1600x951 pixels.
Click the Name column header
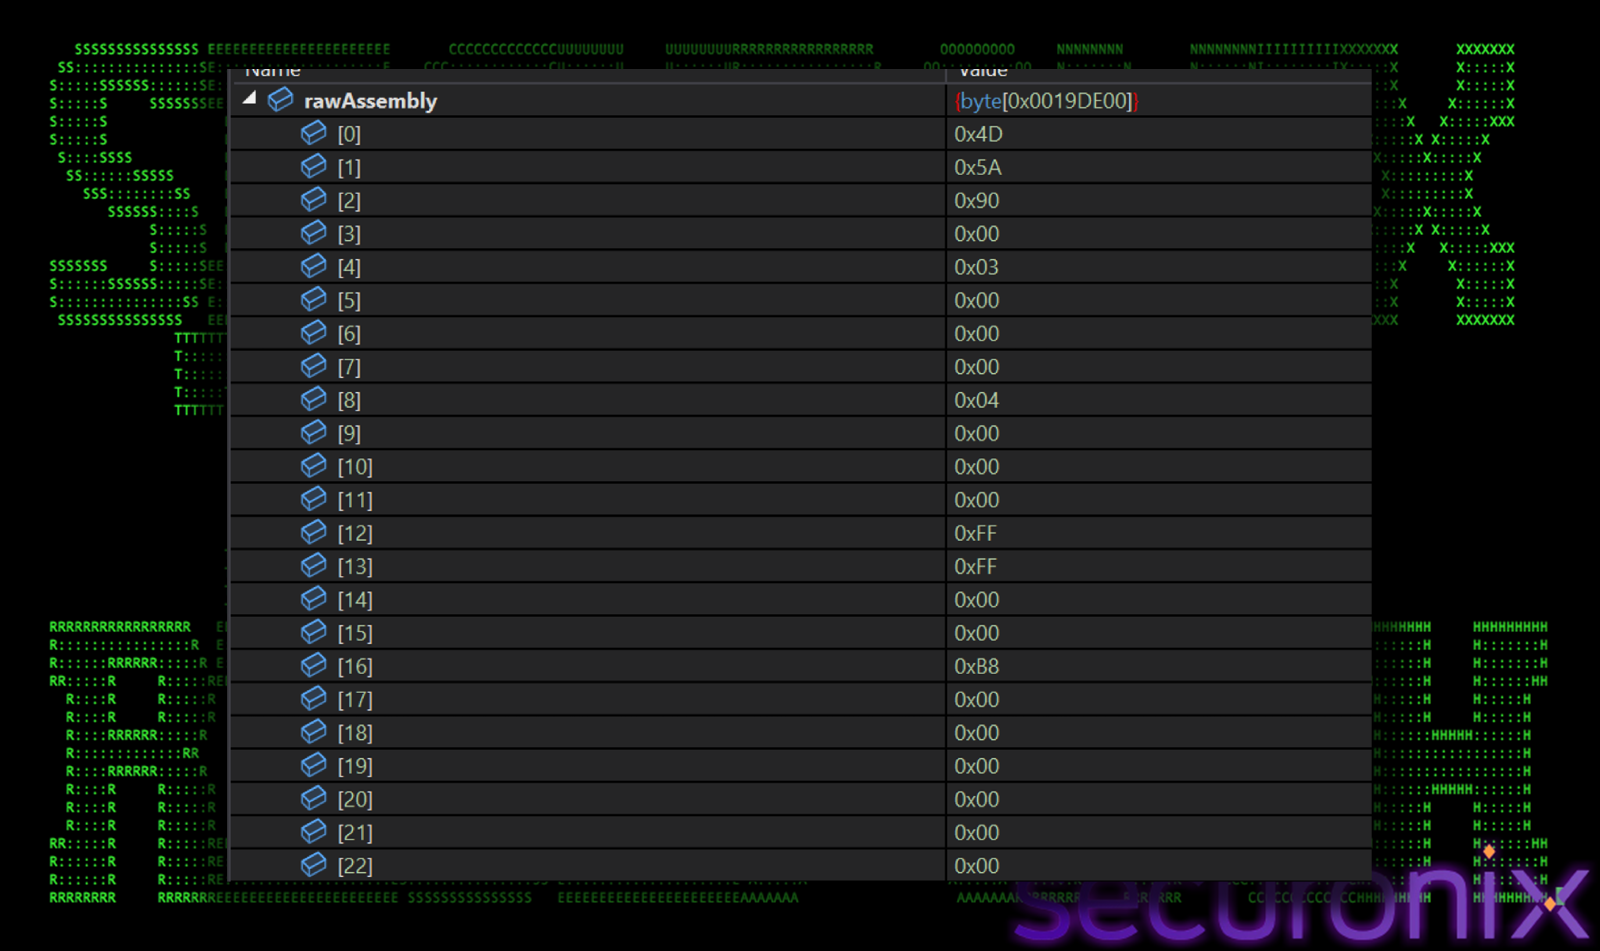(272, 72)
